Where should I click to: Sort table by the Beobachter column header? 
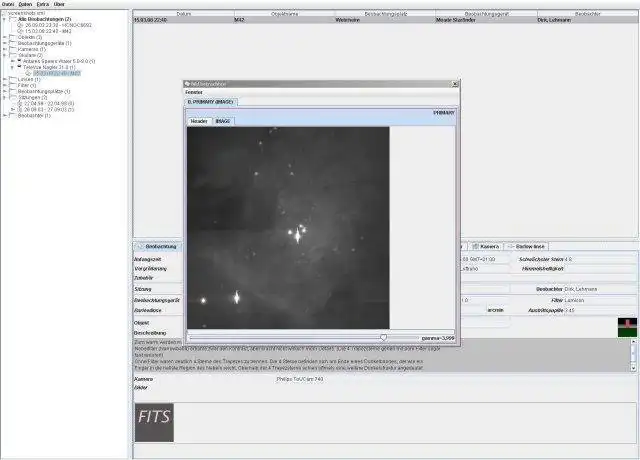(587, 14)
